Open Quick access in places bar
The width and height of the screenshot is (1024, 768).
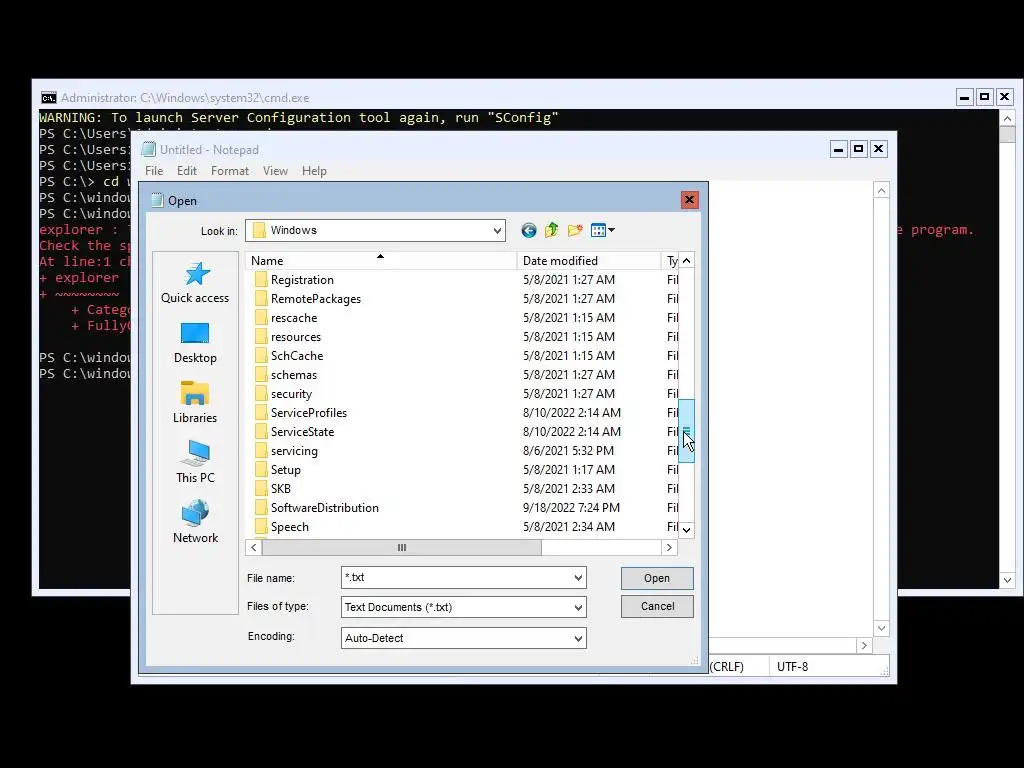pos(195,283)
